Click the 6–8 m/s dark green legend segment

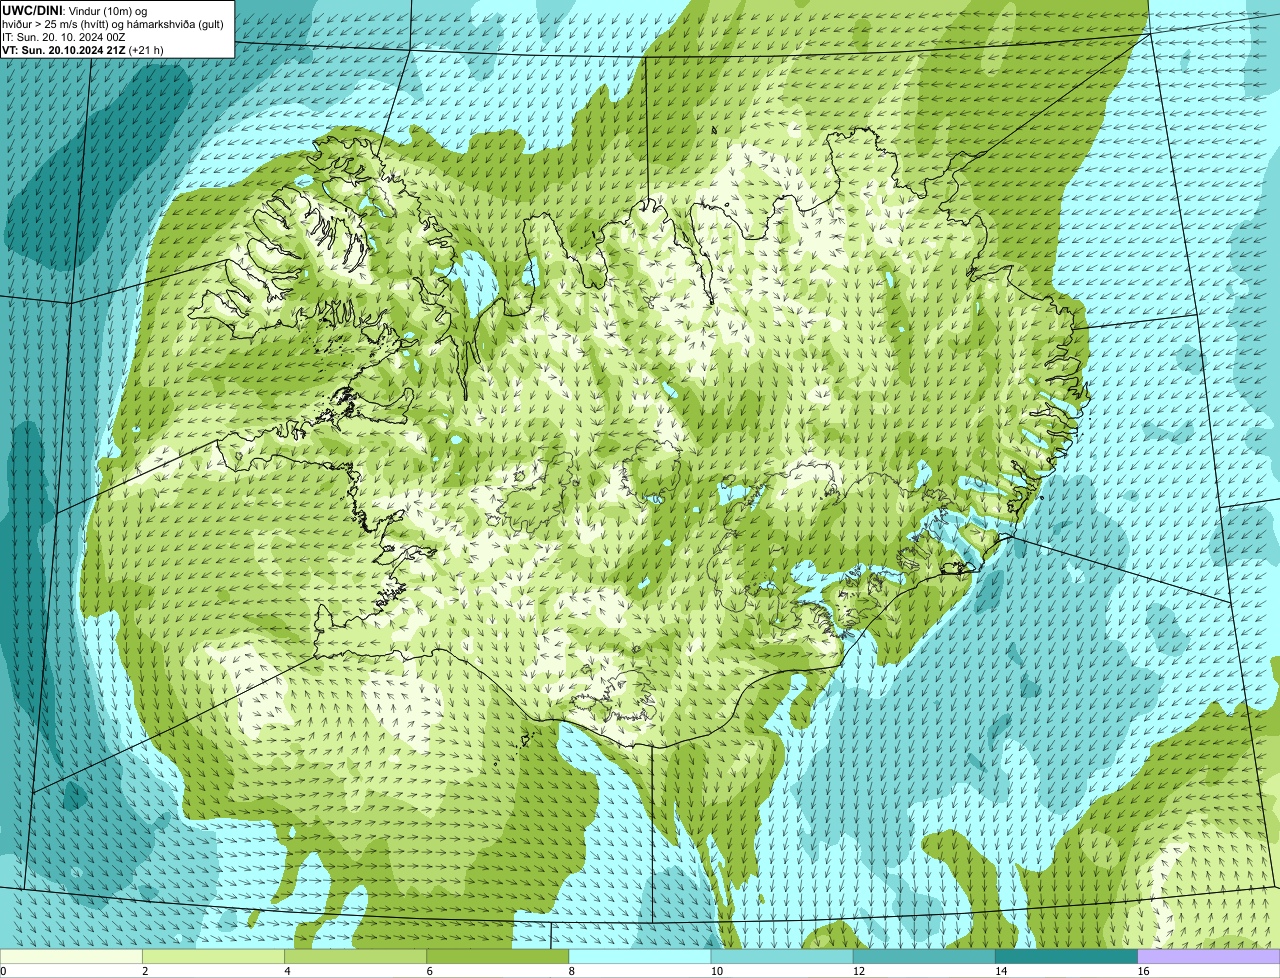[x=498, y=956]
